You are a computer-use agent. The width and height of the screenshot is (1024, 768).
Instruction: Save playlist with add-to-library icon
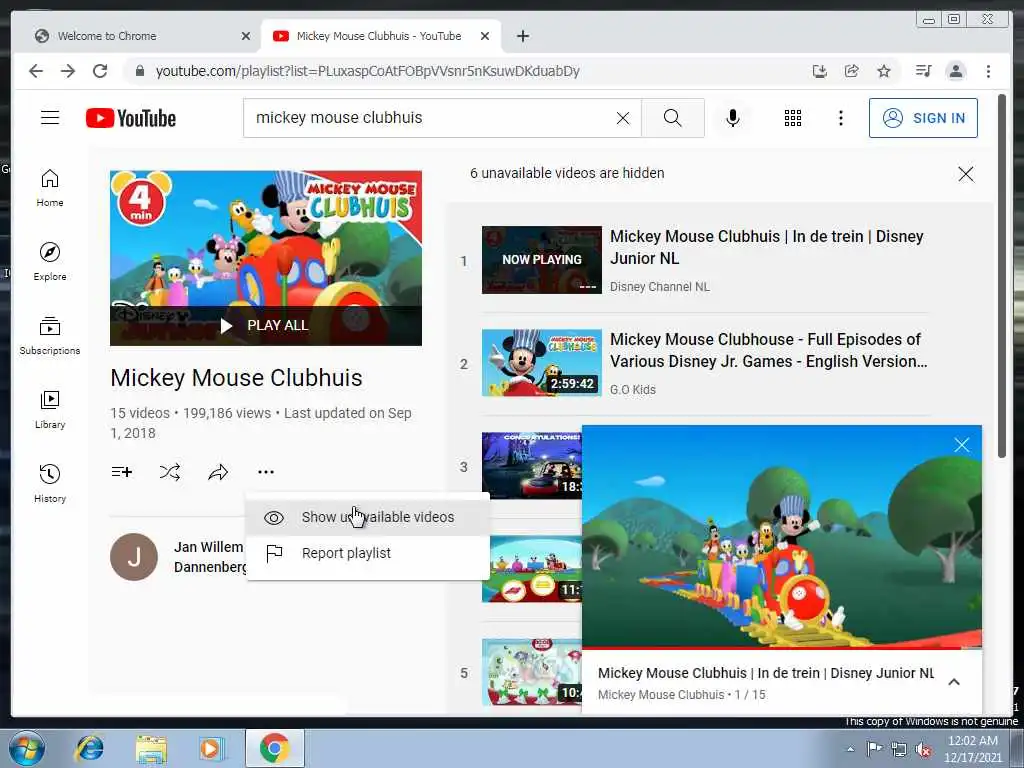click(x=121, y=472)
